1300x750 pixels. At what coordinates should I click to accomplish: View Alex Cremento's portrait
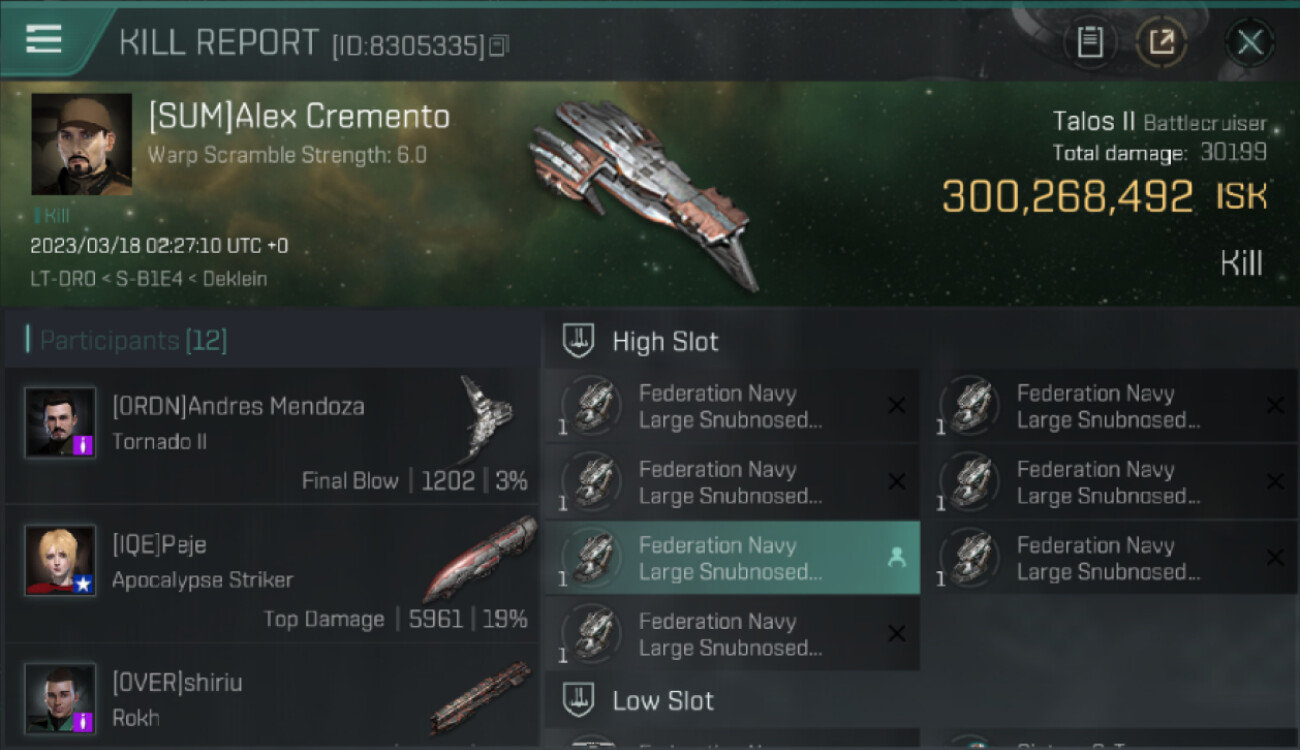tap(82, 144)
